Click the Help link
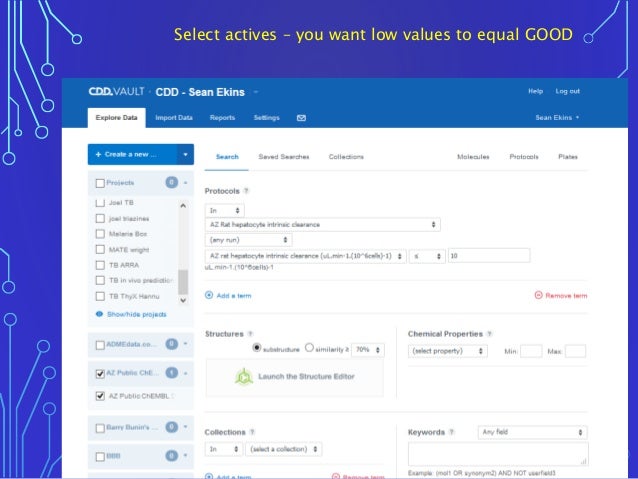 point(535,91)
